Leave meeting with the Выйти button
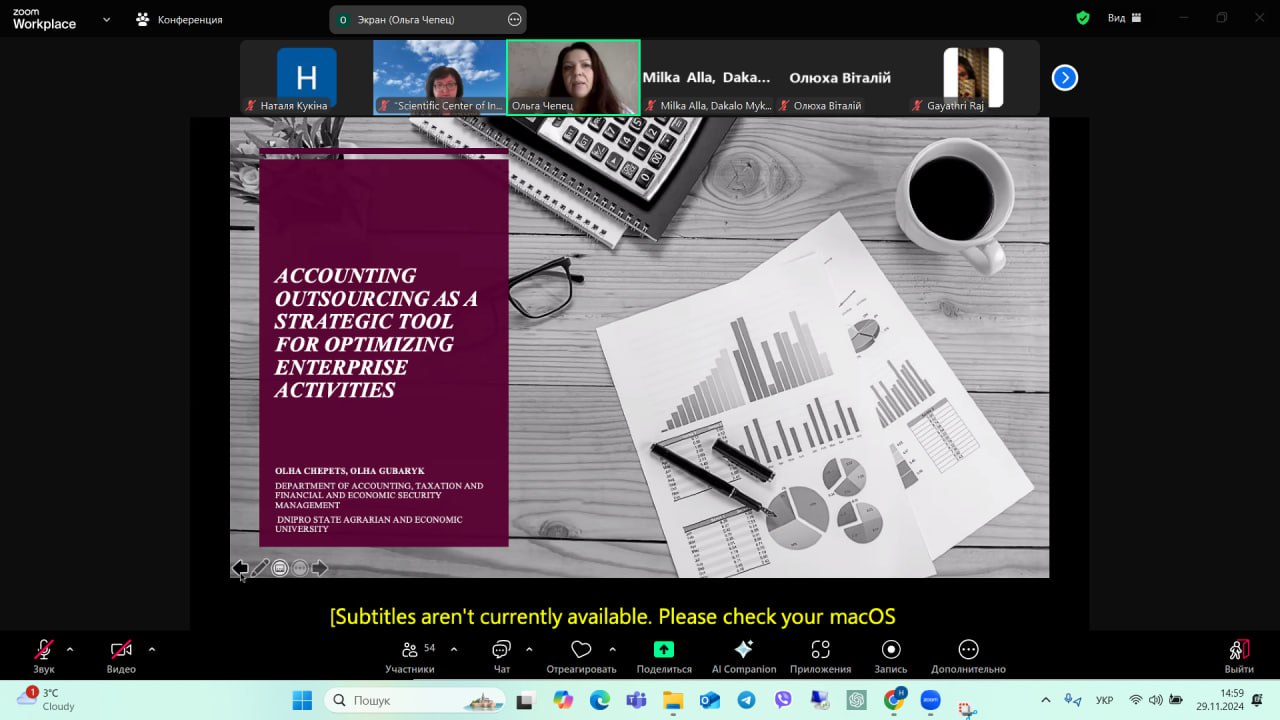 click(1239, 656)
